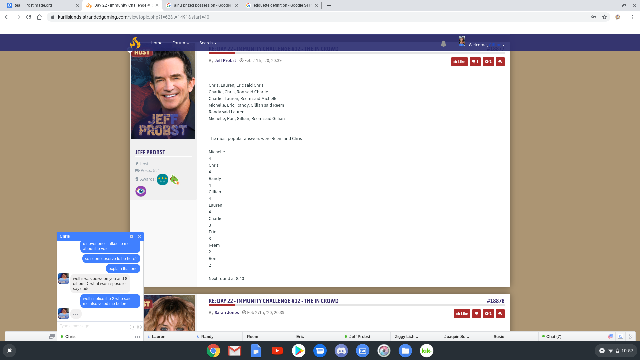
Task: Click the chat partner's avatar beside typing indicator
Action: tap(63, 313)
